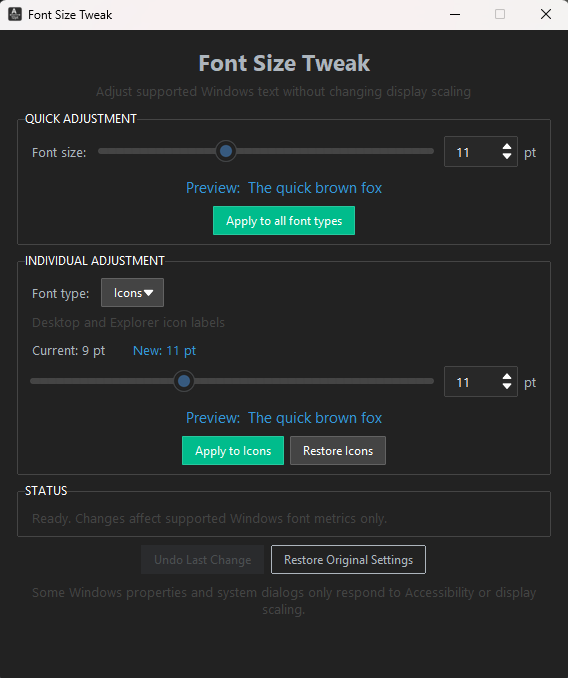This screenshot has height=678, width=568.
Task: Click the Font Size Tweak app icon in title bar
Action: coord(15,14)
